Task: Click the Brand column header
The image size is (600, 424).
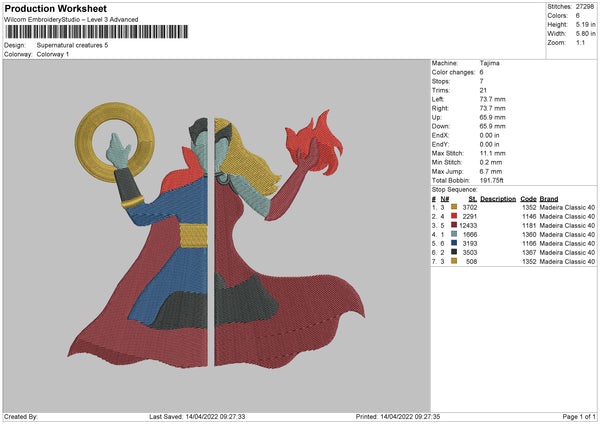Action: (550, 198)
